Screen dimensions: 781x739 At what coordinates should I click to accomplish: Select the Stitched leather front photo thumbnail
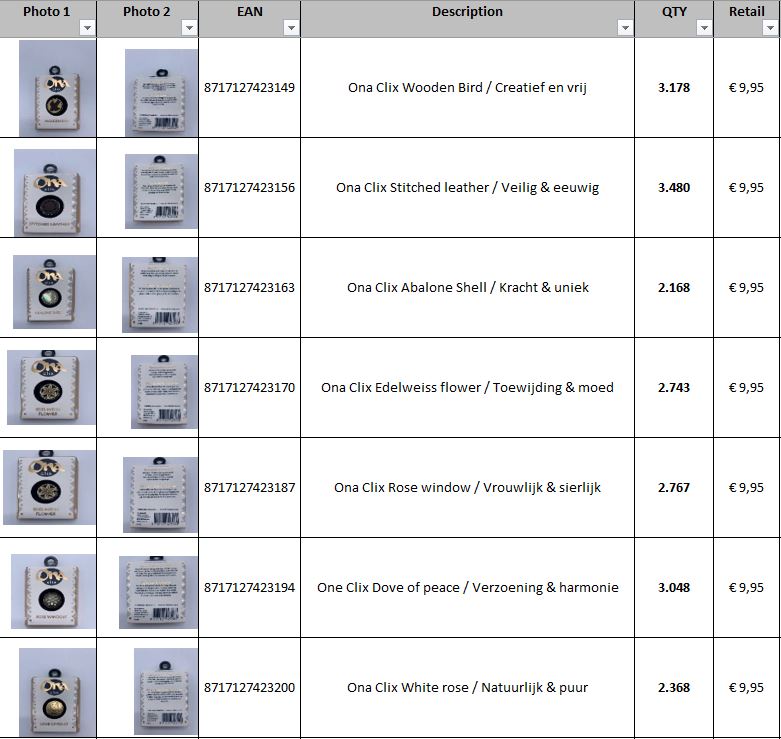(x=55, y=193)
